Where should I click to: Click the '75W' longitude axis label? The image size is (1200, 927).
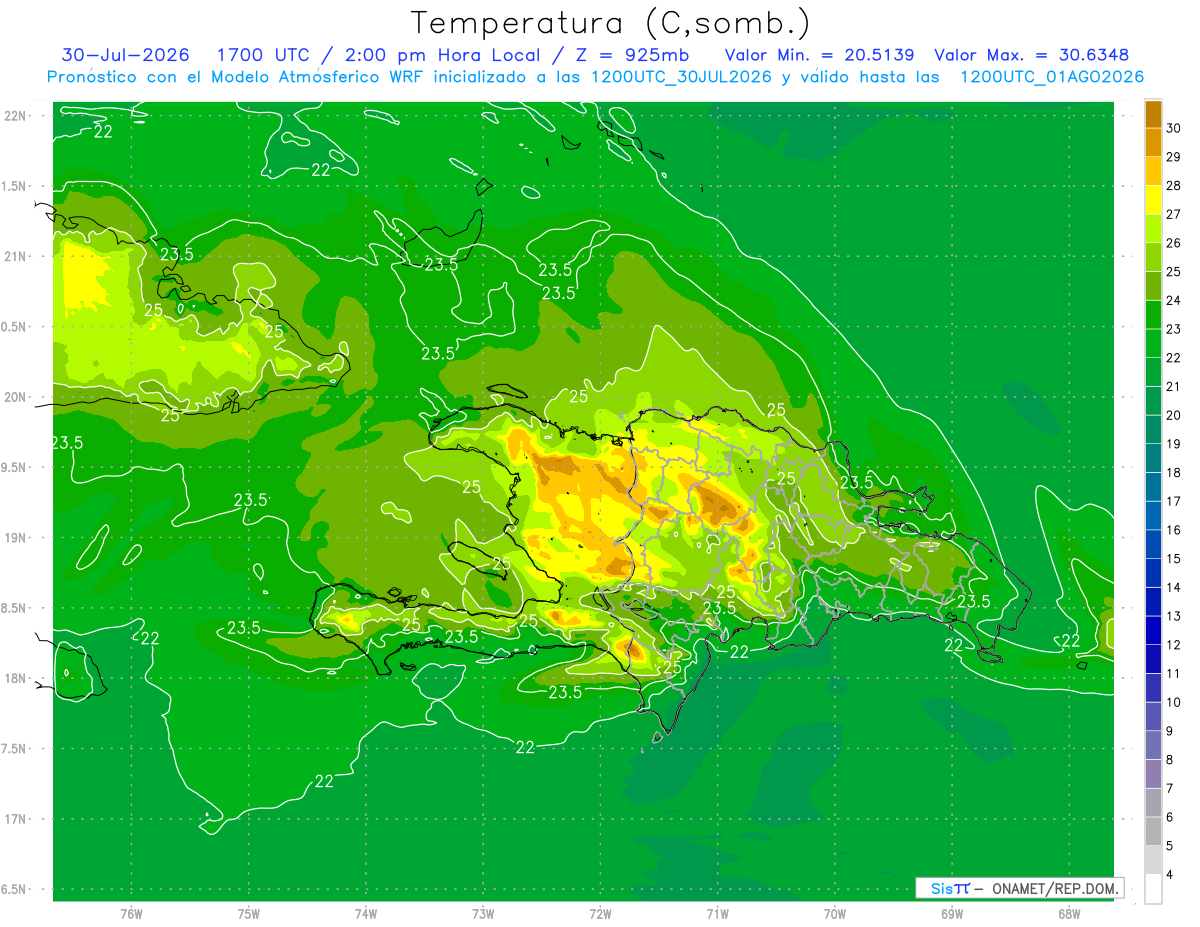tap(249, 914)
